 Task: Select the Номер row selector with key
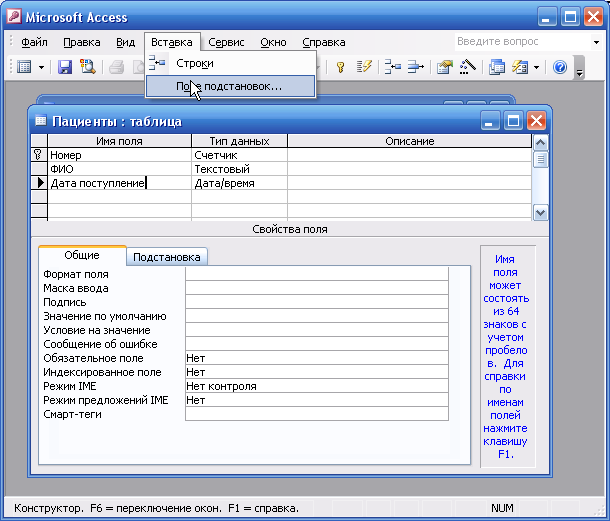tap(39, 155)
